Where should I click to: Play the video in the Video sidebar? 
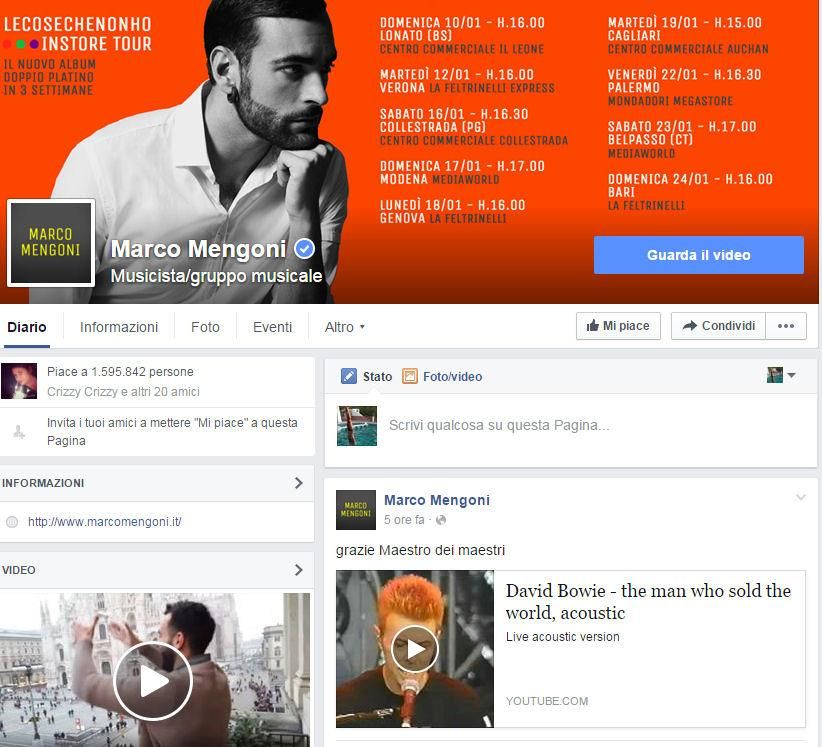pos(153,680)
